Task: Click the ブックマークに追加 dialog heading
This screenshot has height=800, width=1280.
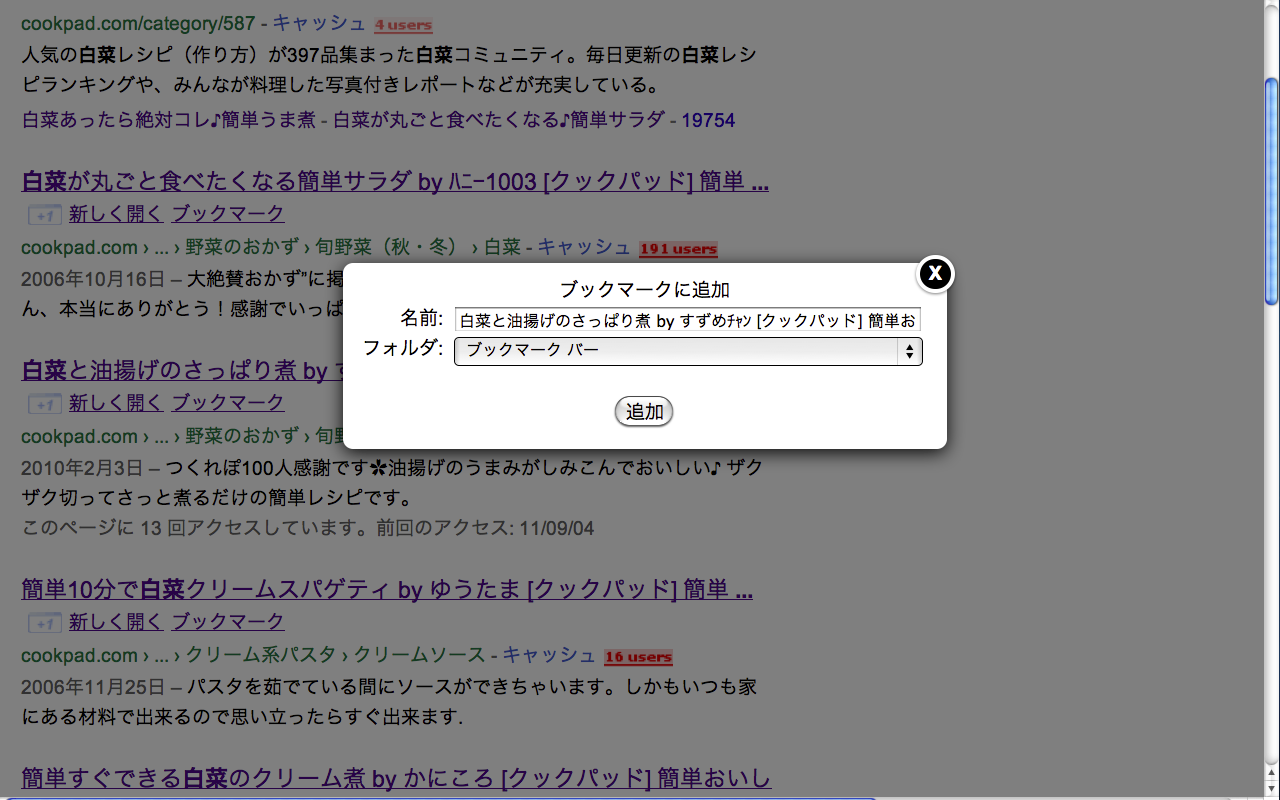Action: coord(644,290)
